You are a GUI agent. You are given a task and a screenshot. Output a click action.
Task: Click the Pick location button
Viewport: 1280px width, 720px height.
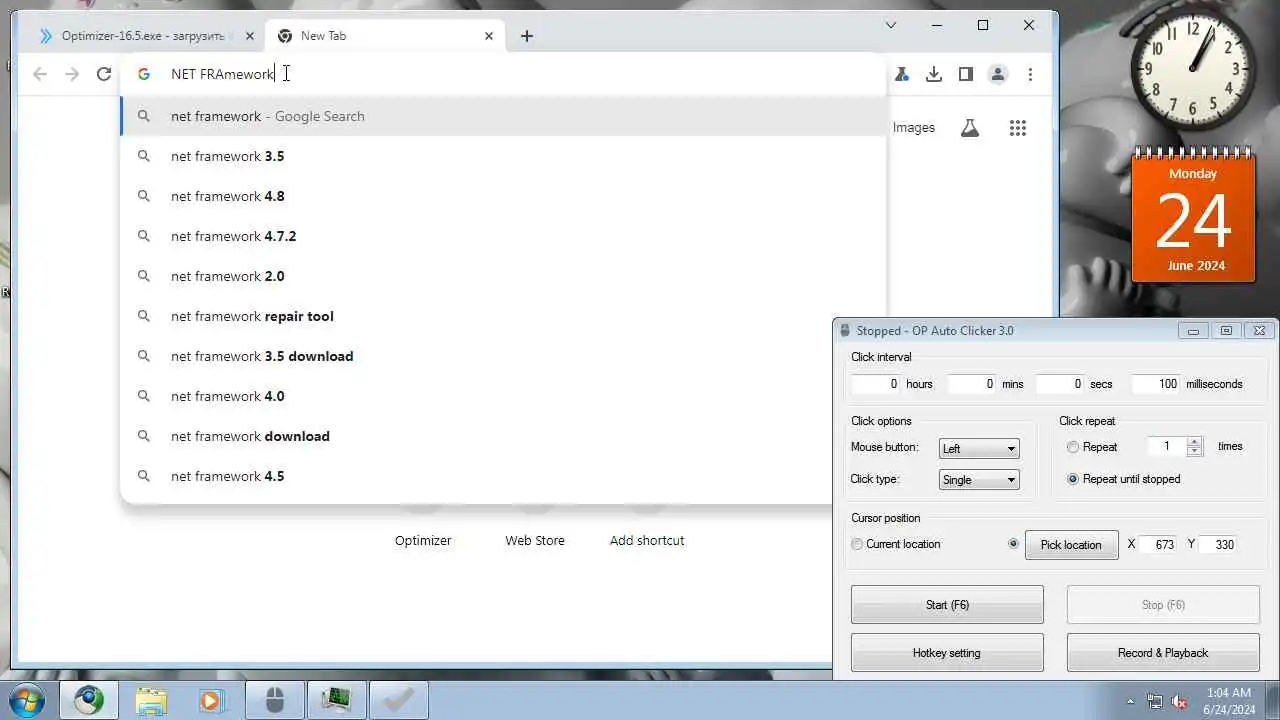point(1071,545)
